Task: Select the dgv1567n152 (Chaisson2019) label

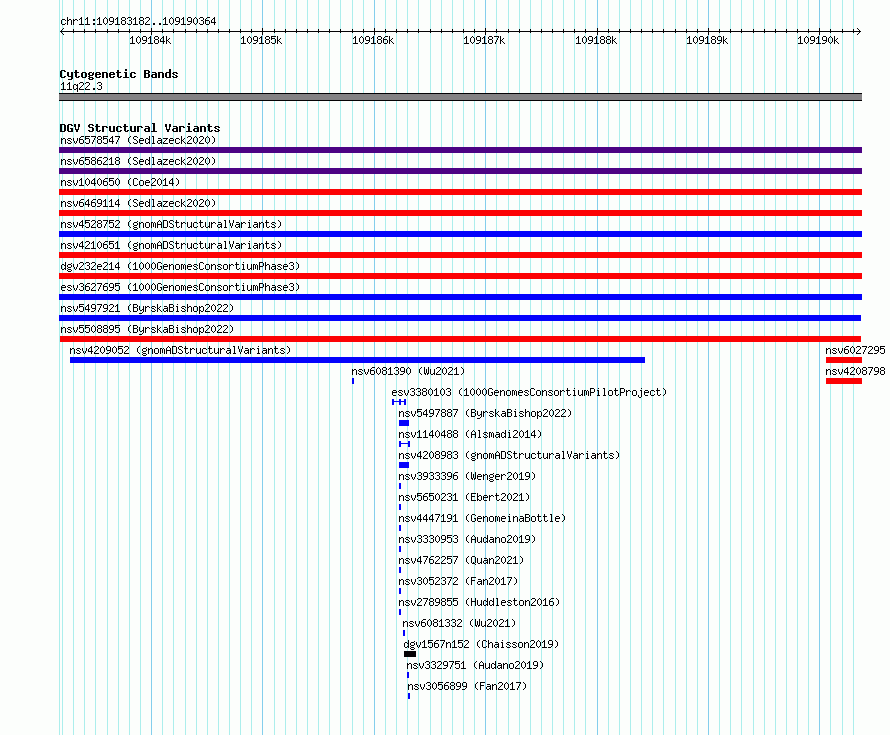Action: [x=481, y=644]
